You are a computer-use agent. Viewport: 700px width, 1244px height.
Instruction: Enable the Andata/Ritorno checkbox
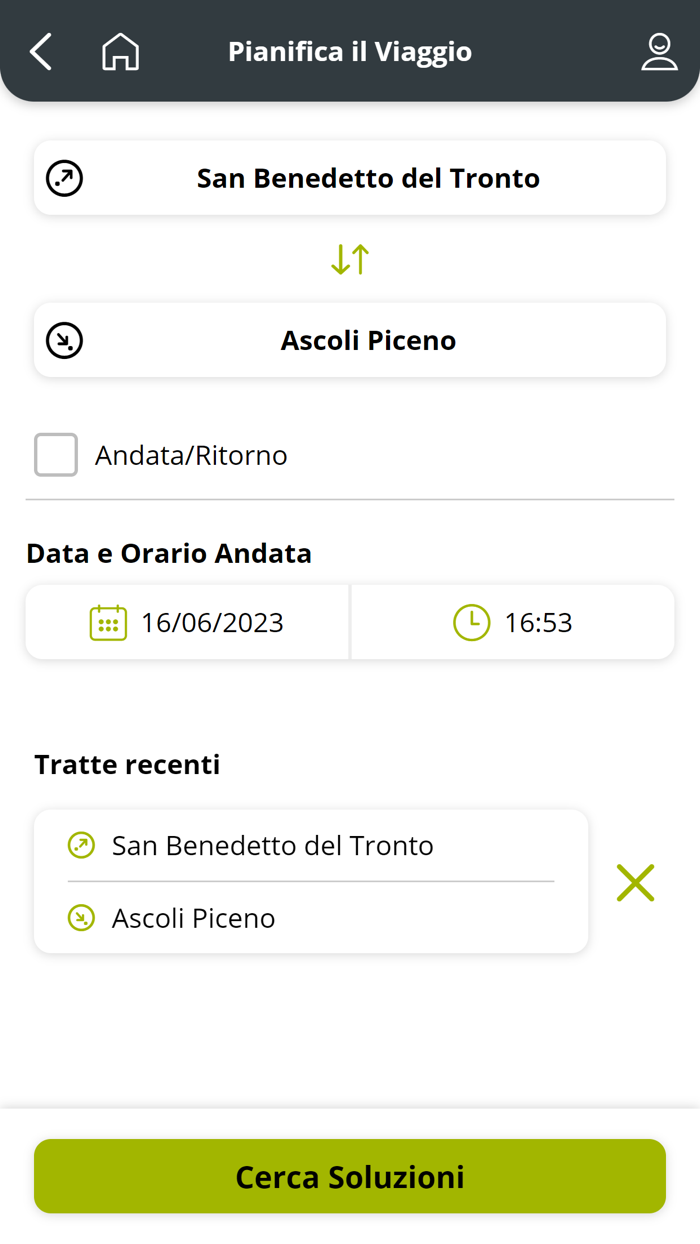[x=55, y=454]
